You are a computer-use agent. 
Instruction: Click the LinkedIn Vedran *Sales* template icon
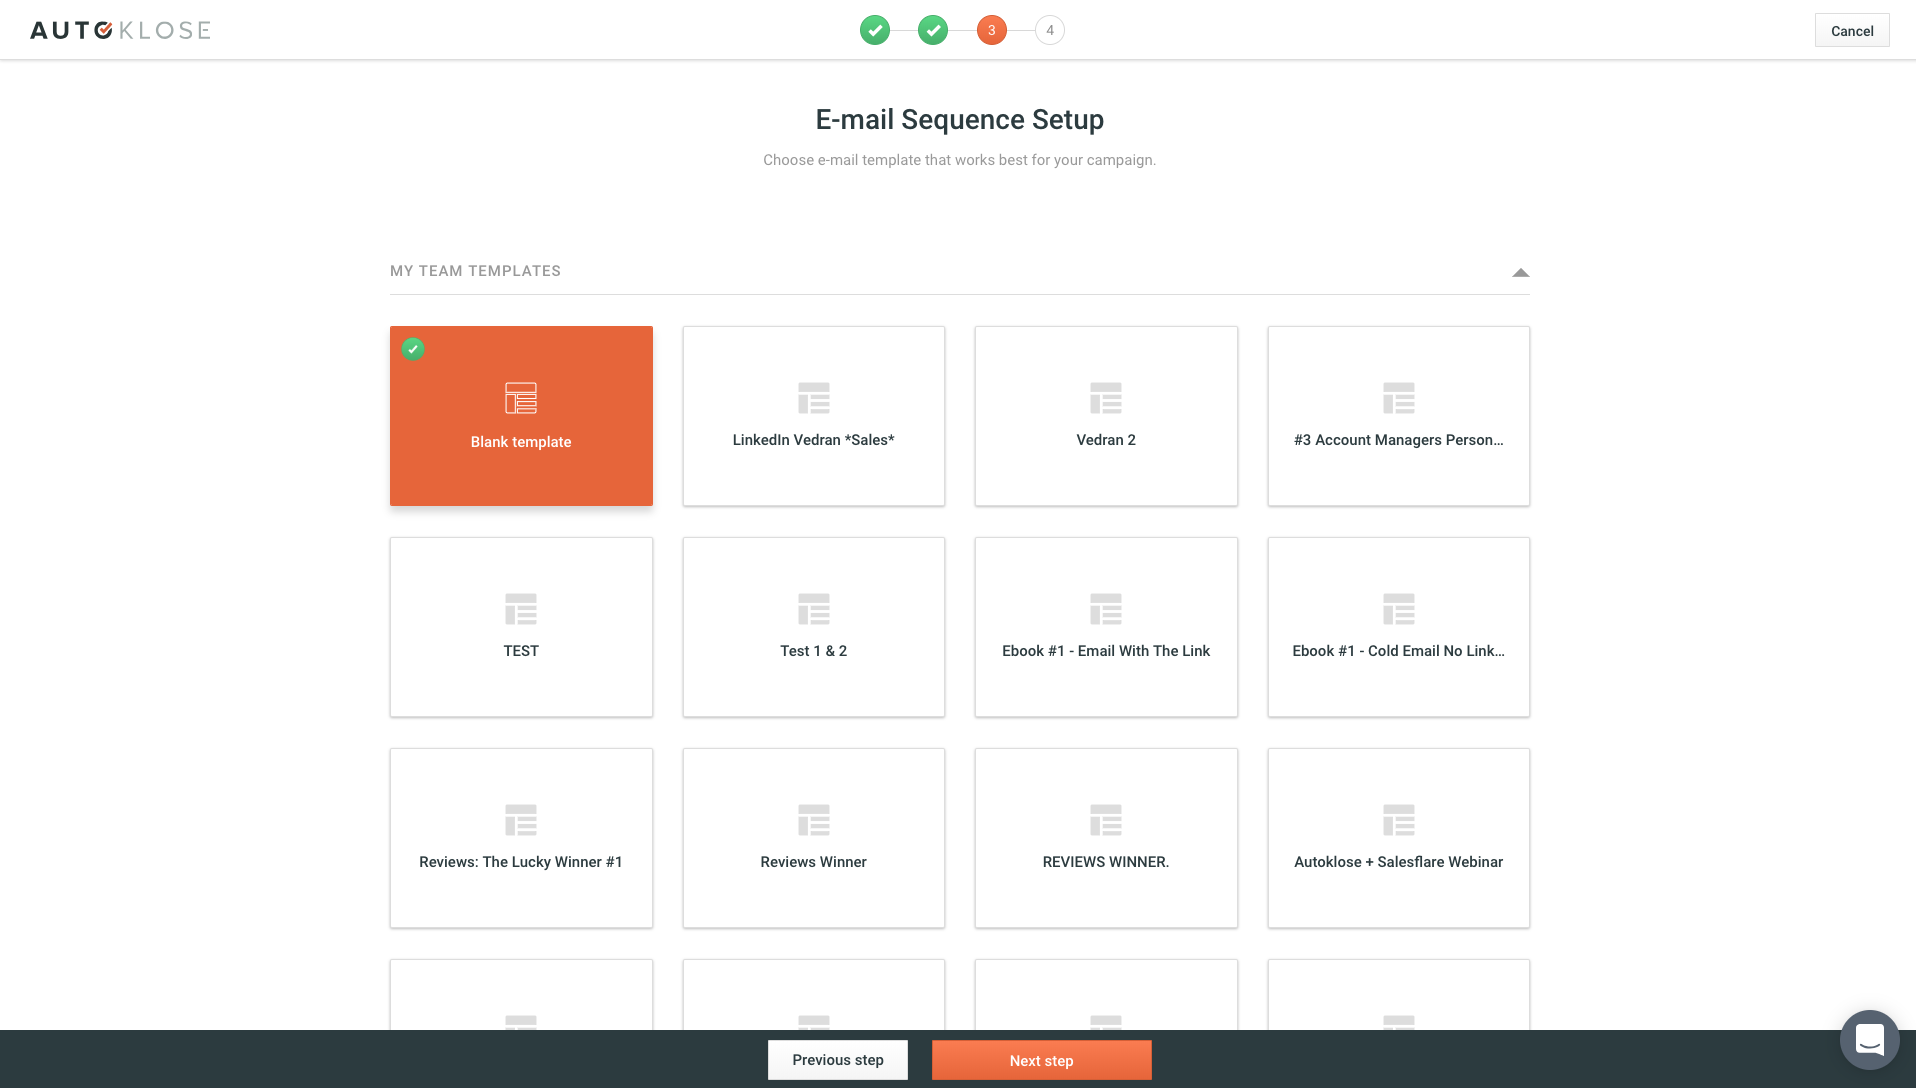click(x=813, y=398)
